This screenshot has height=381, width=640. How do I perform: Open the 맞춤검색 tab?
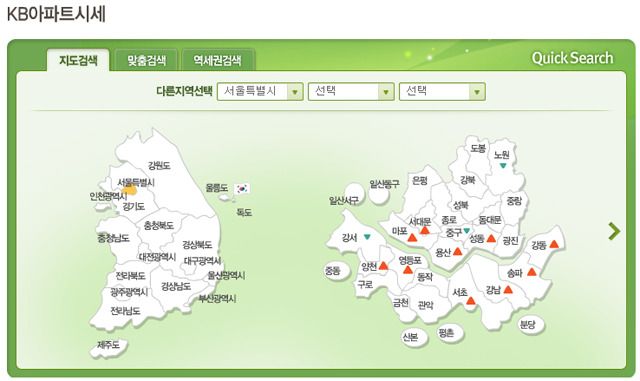(x=146, y=60)
